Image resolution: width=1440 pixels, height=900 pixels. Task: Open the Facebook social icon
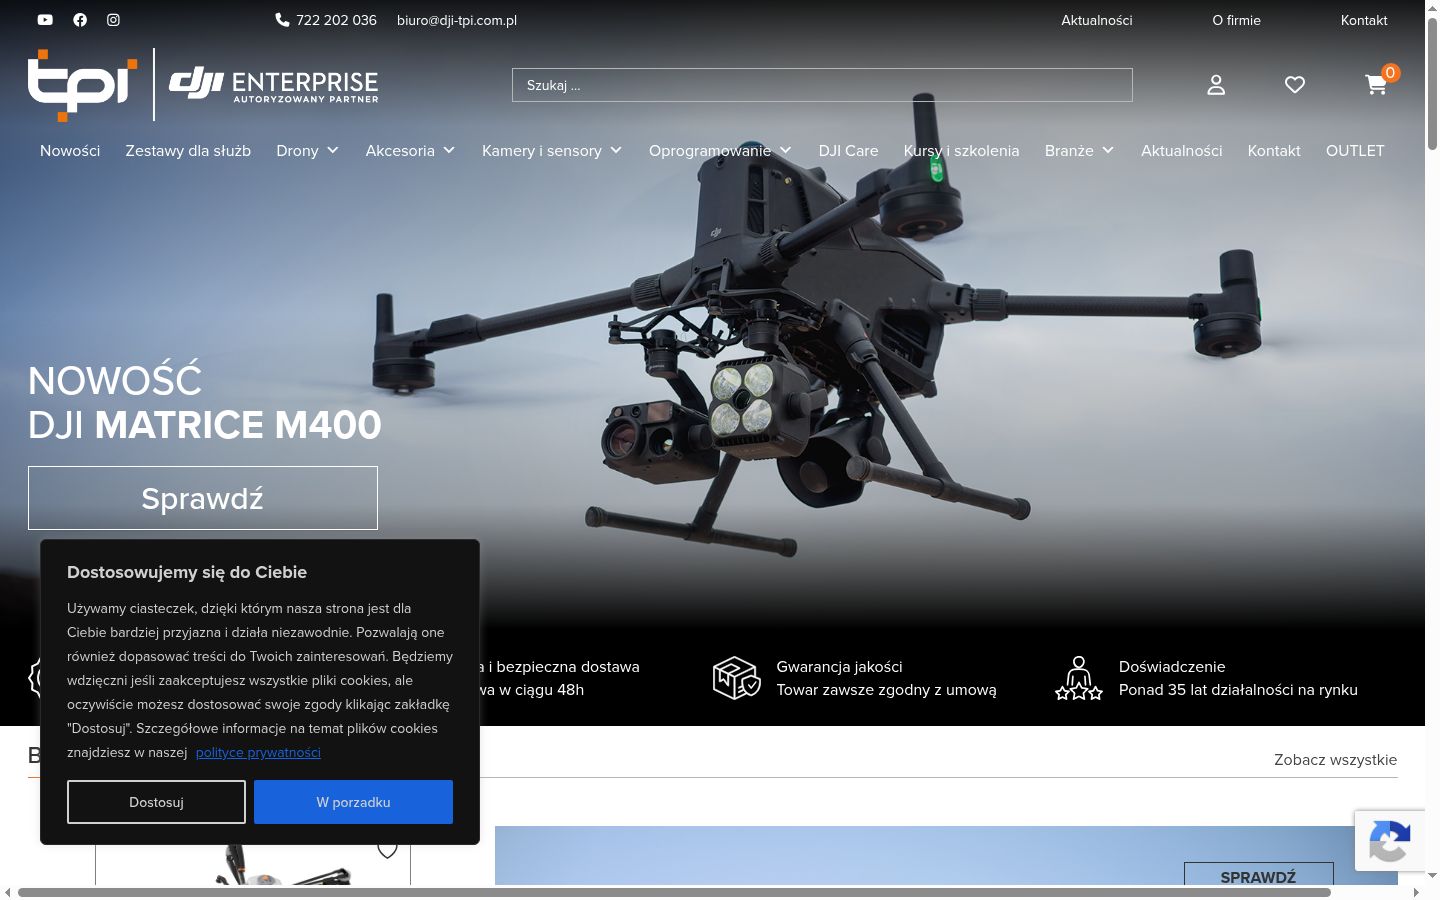(80, 20)
